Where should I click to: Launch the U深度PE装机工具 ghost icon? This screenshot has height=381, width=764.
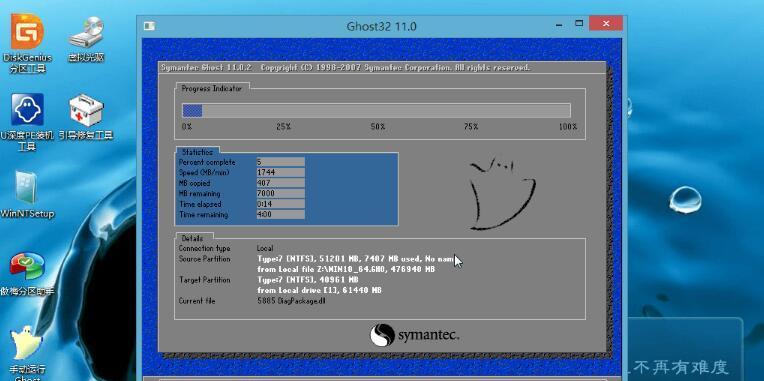coord(27,122)
